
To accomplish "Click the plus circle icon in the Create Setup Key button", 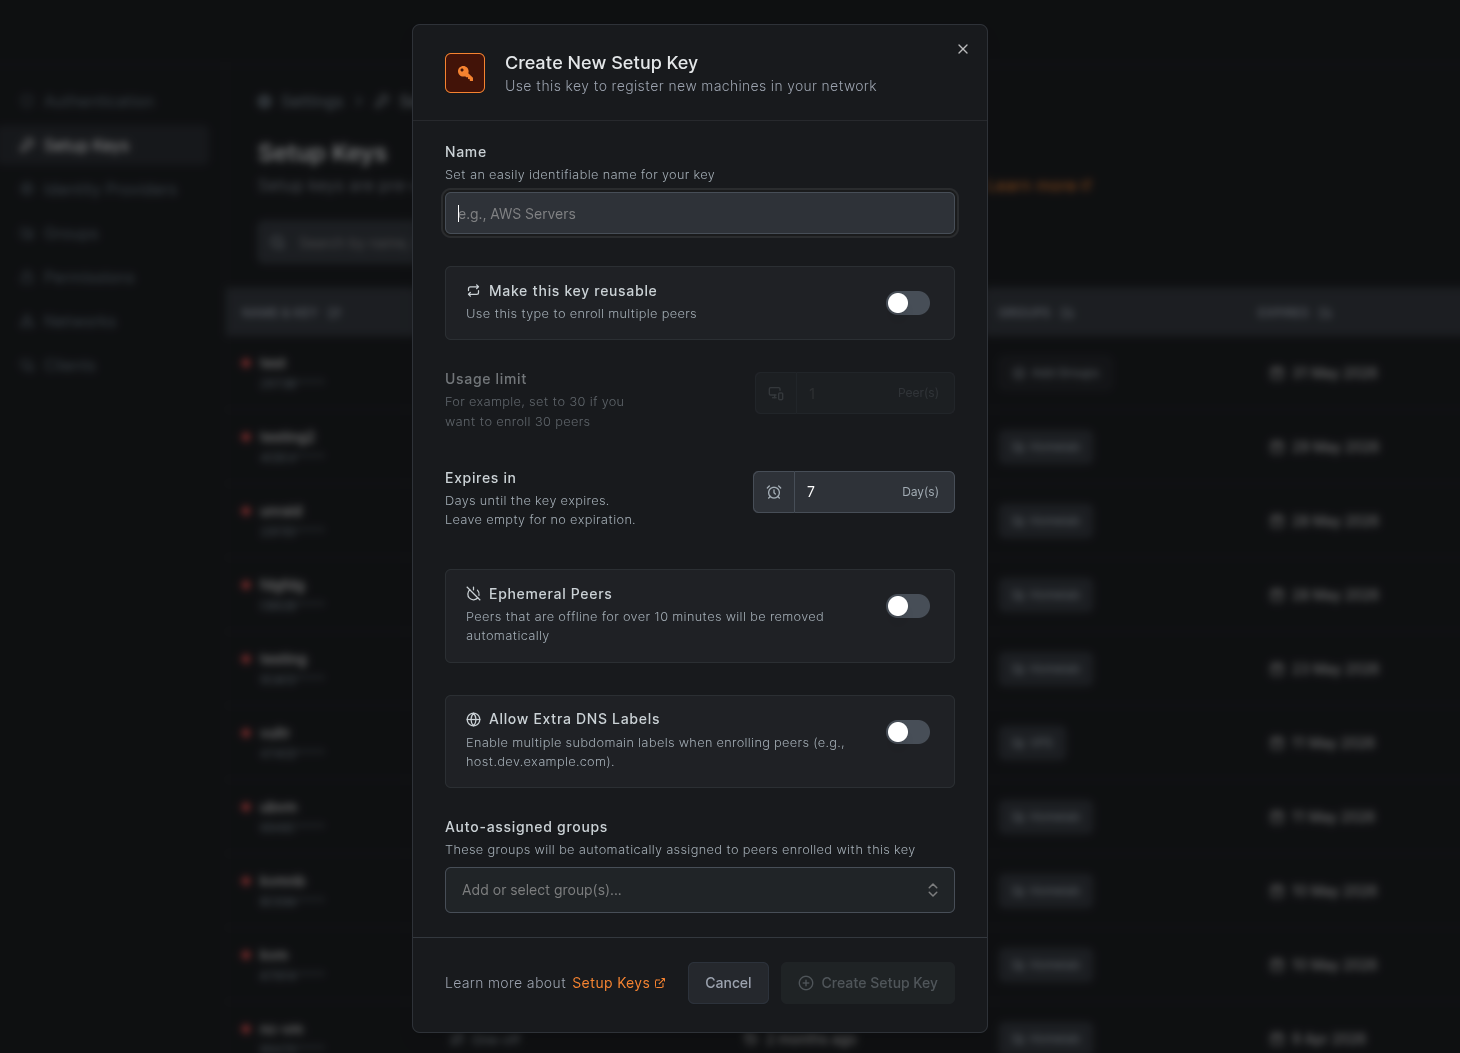I will tap(806, 983).
